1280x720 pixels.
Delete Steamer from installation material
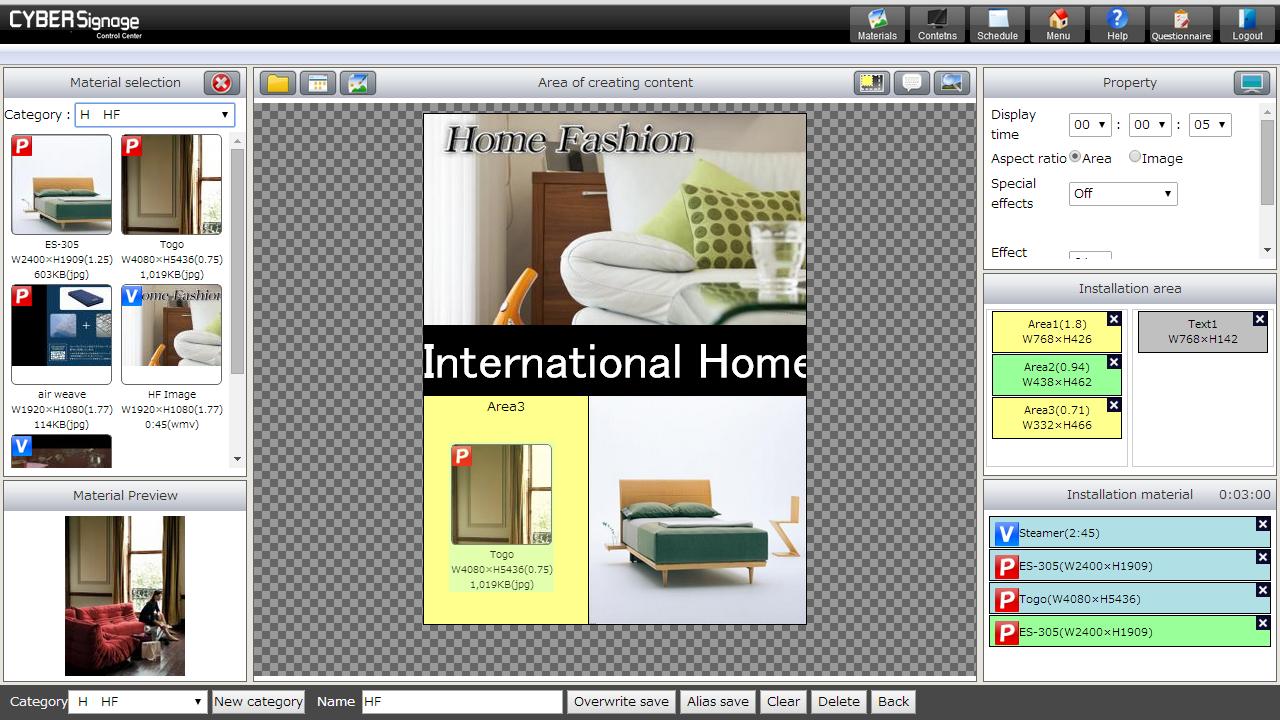(1263, 524)
